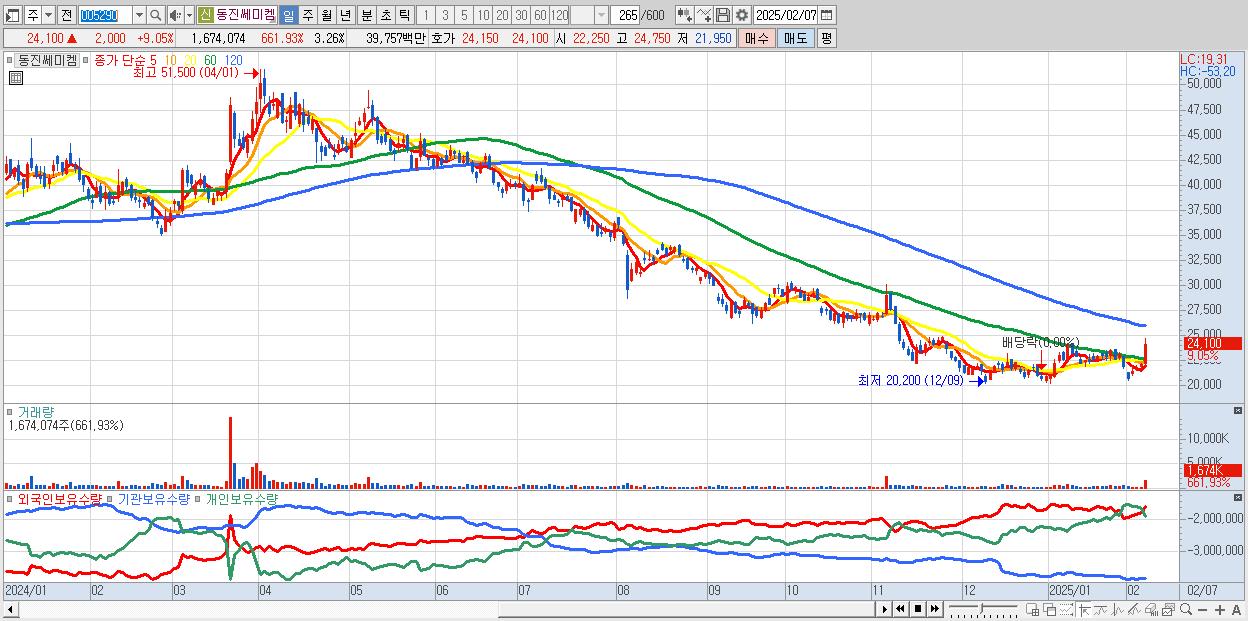Click the 2025/02/07 date field
1248x621 pixels.
coord(786,15)
